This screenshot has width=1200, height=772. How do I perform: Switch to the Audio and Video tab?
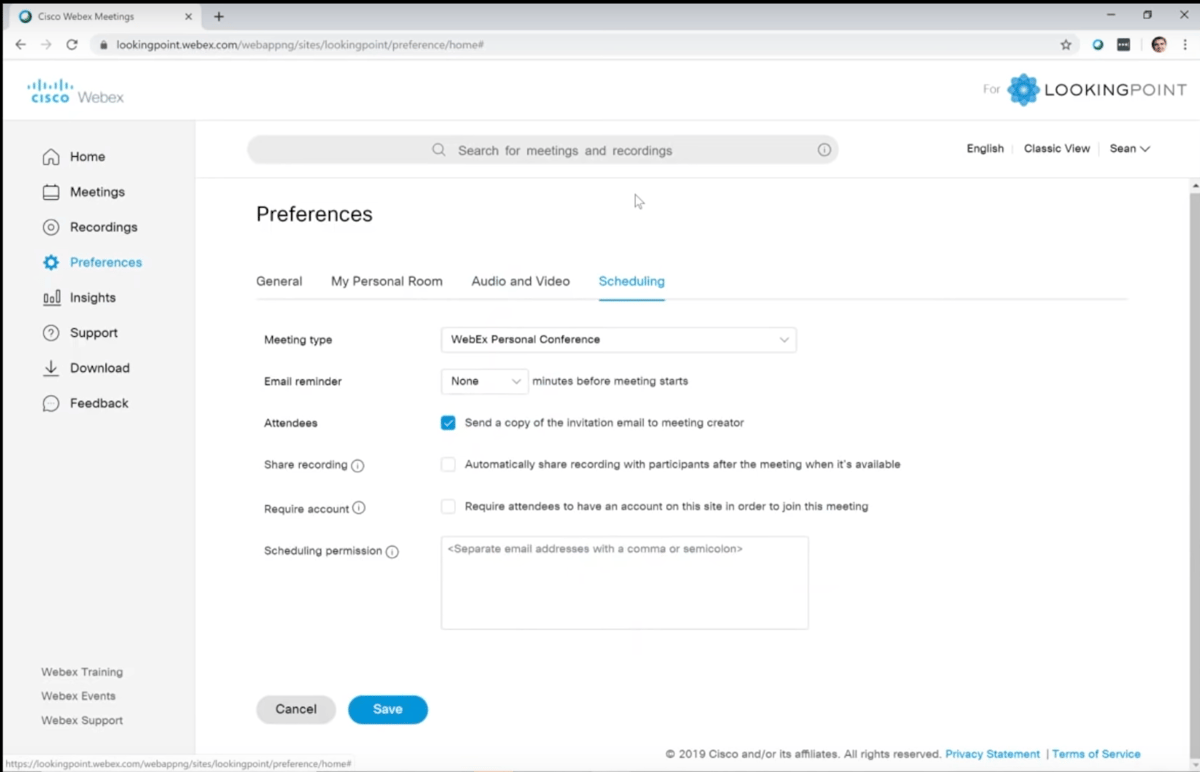click(x=520, y=281)
